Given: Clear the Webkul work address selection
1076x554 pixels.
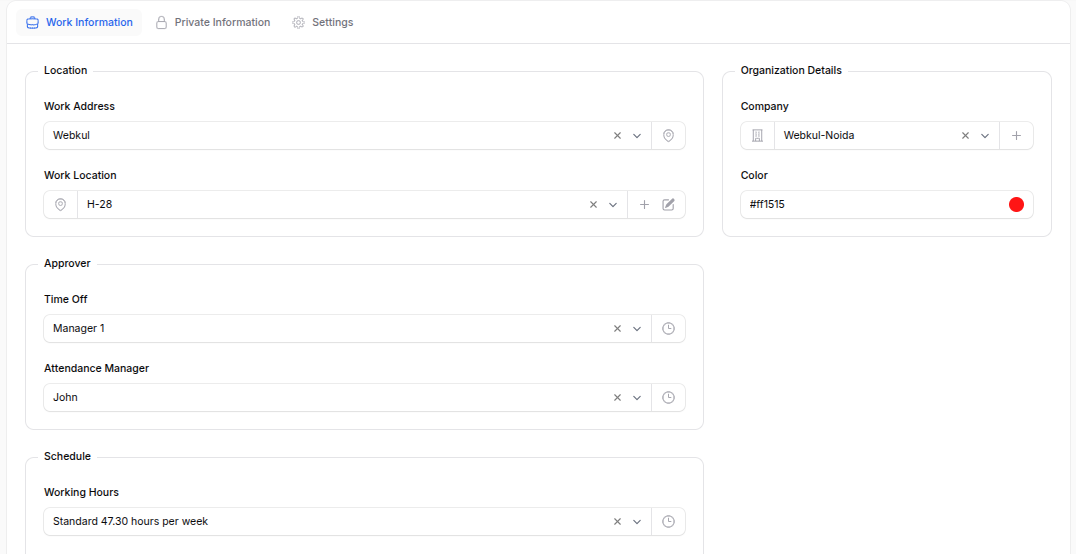Looking at the screenshot, I should pos(617,136).
